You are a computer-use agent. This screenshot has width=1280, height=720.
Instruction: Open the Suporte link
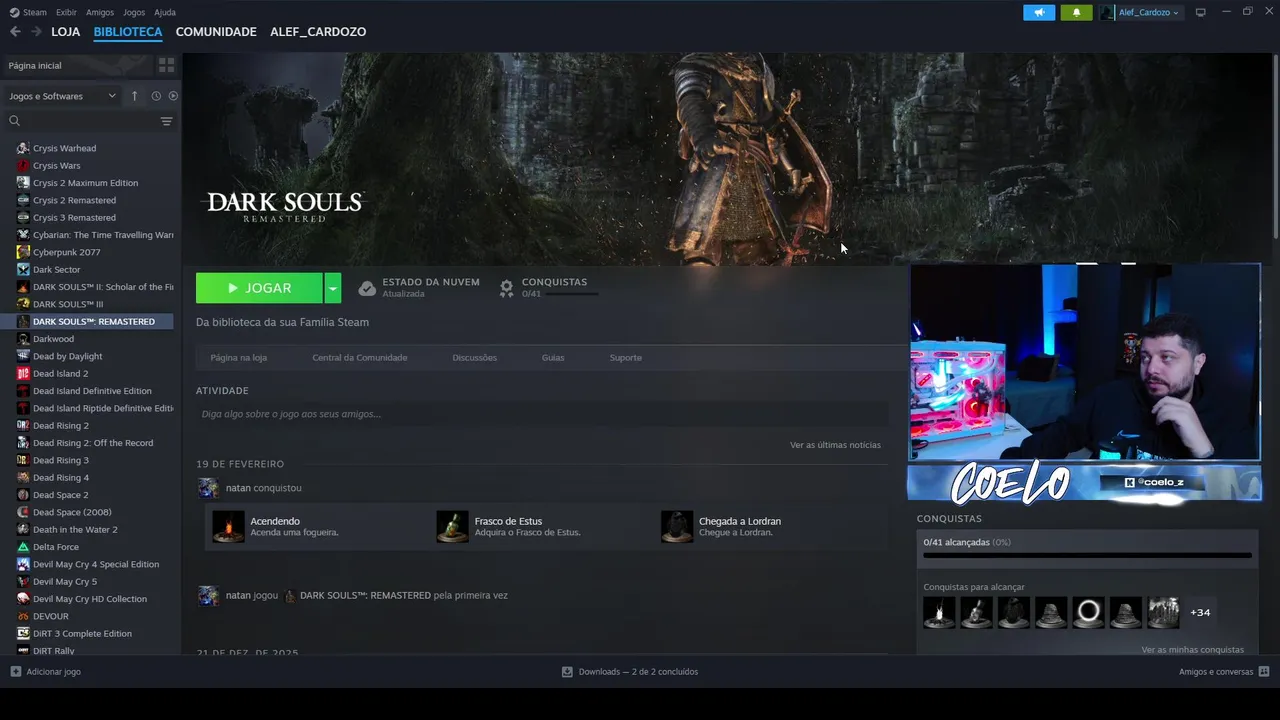coord(626,357)
